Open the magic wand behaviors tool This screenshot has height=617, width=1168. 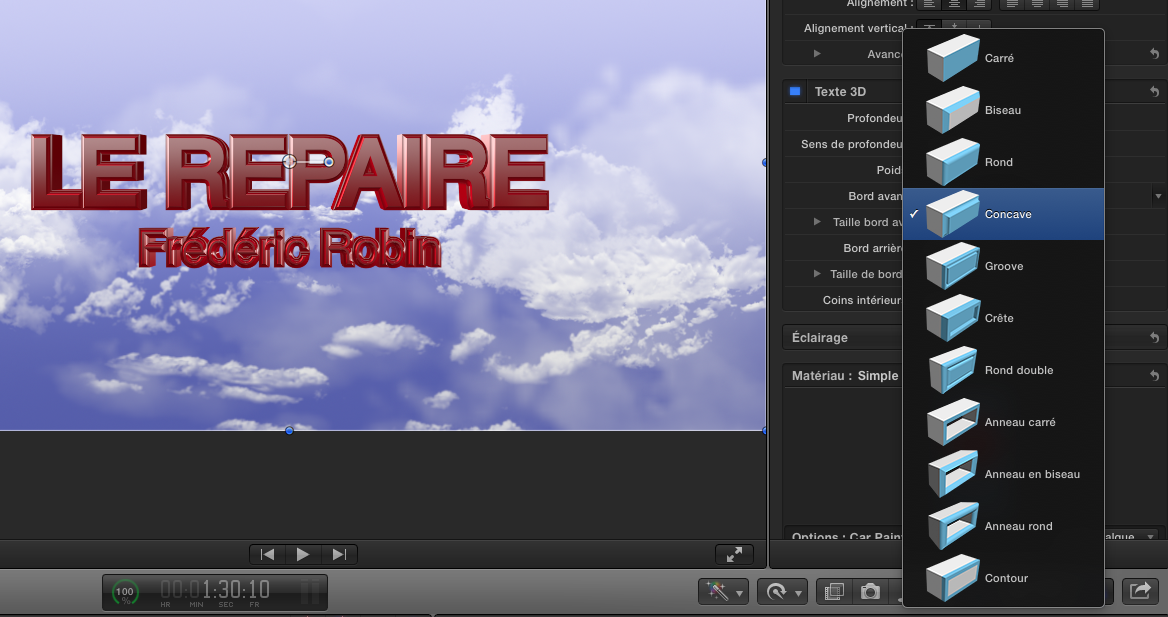(x=717, y=592)
